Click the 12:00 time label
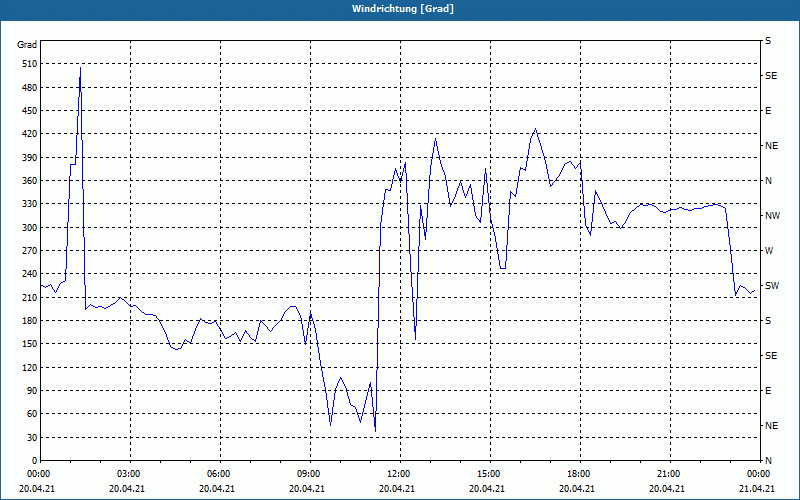 pos(397,474)
